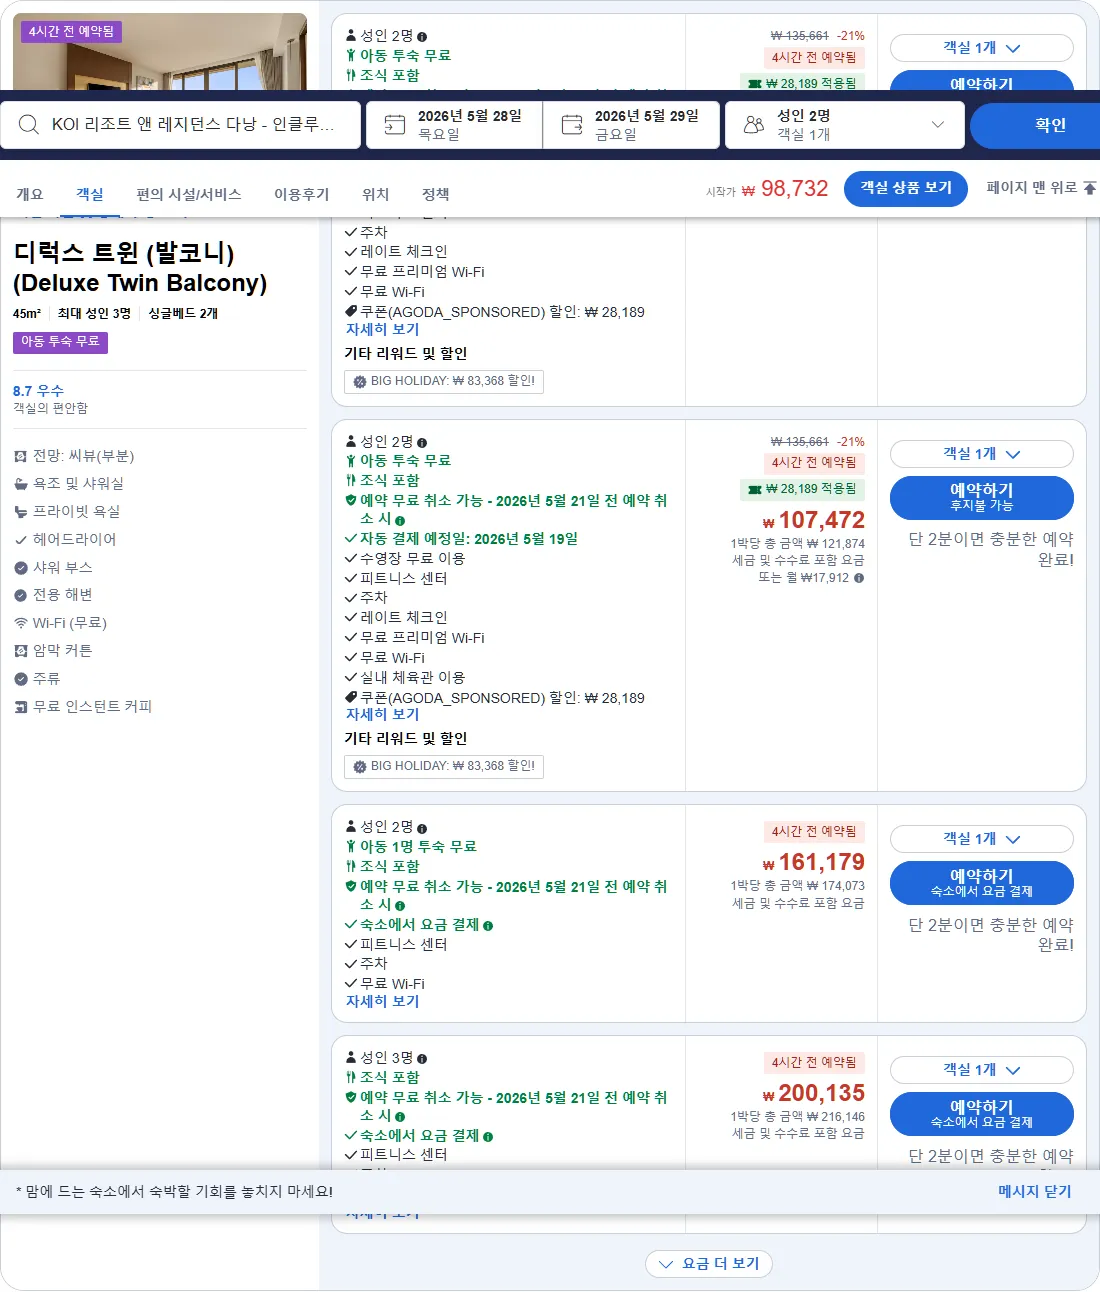Switch to the 편의 시설/서비스 tab

(x=189, y=194)
